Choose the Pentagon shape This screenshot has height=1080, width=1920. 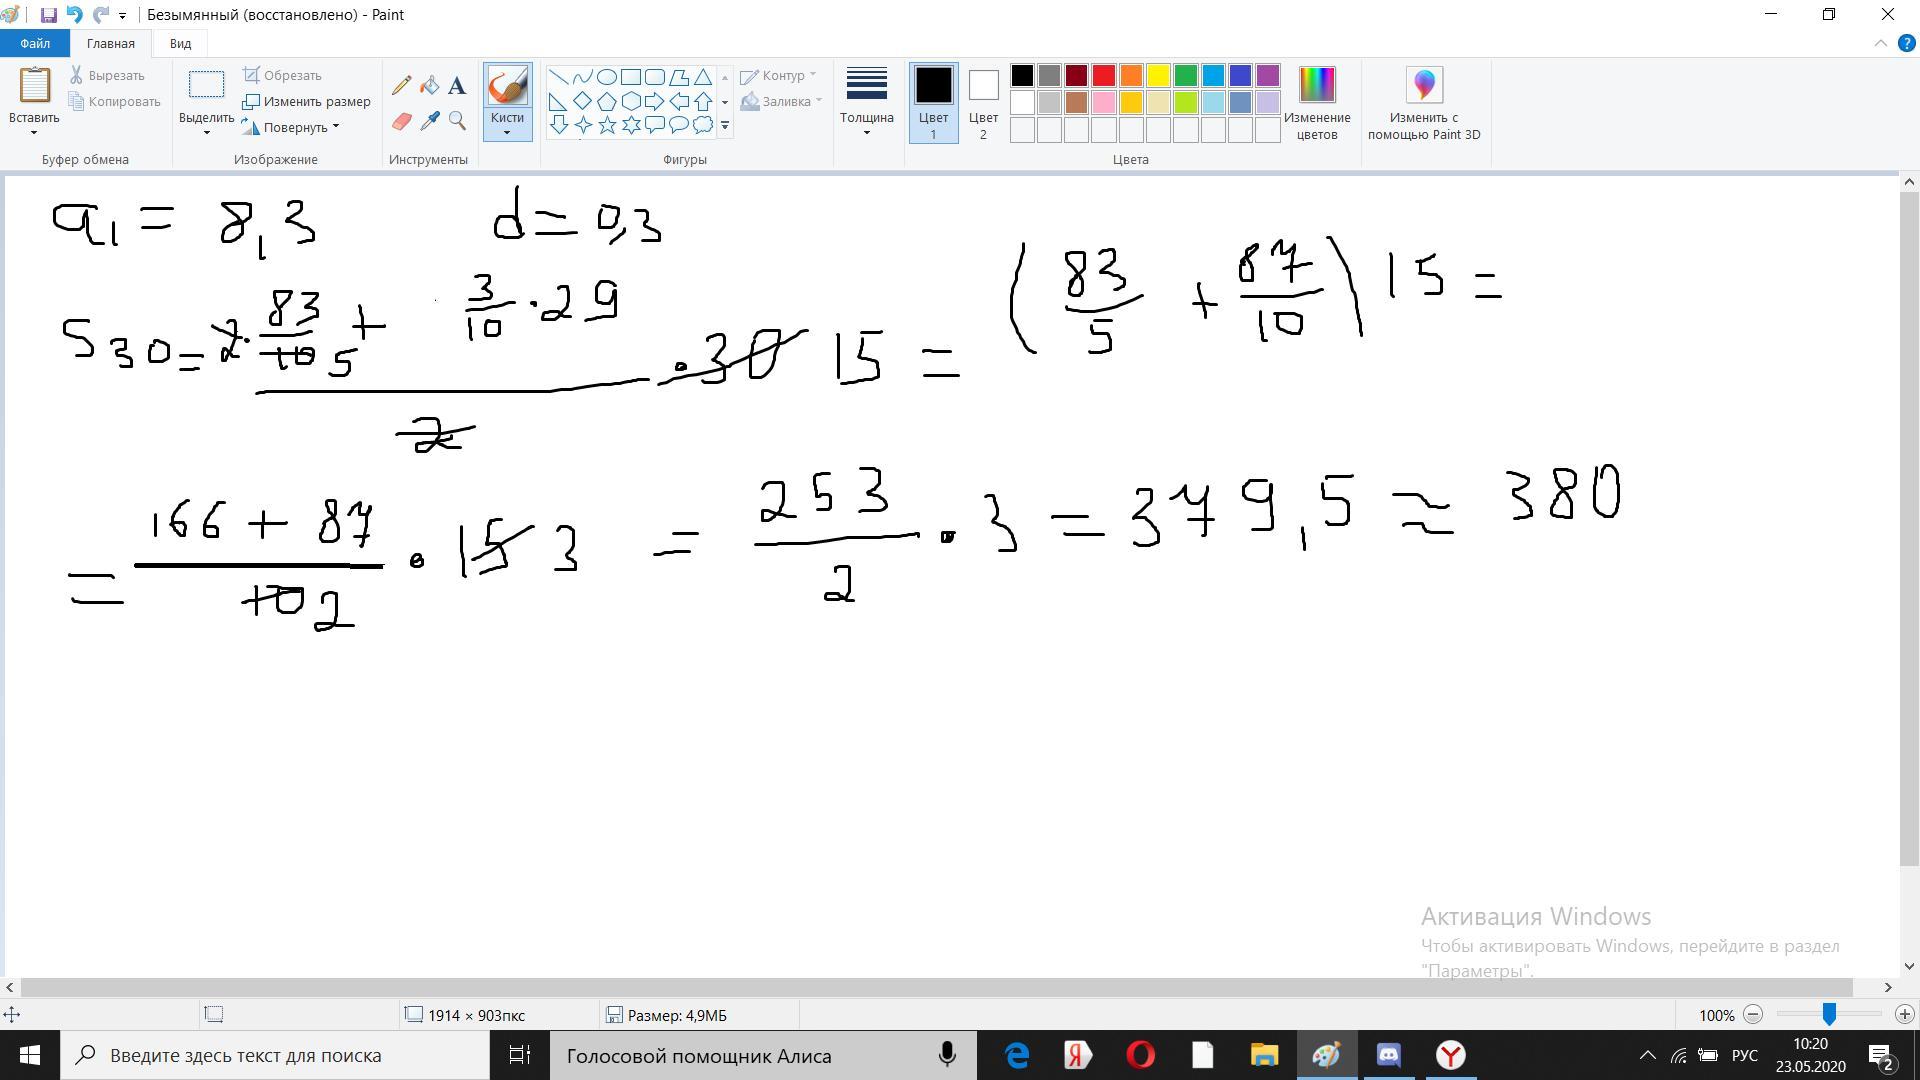[x=607, y=101]
